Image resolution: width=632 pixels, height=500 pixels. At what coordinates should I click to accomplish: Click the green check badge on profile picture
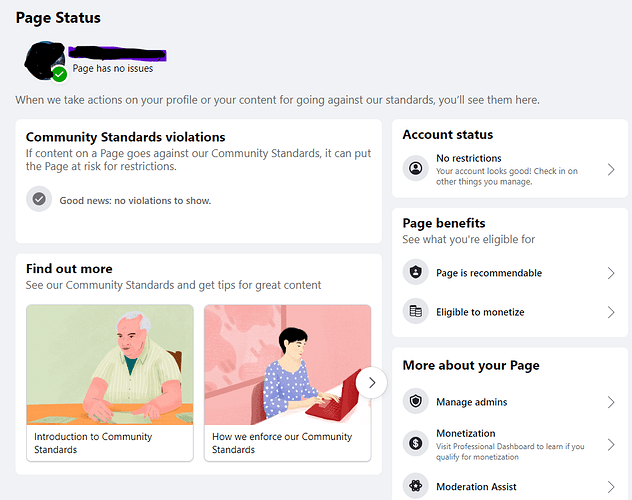(x=60, y=74)
